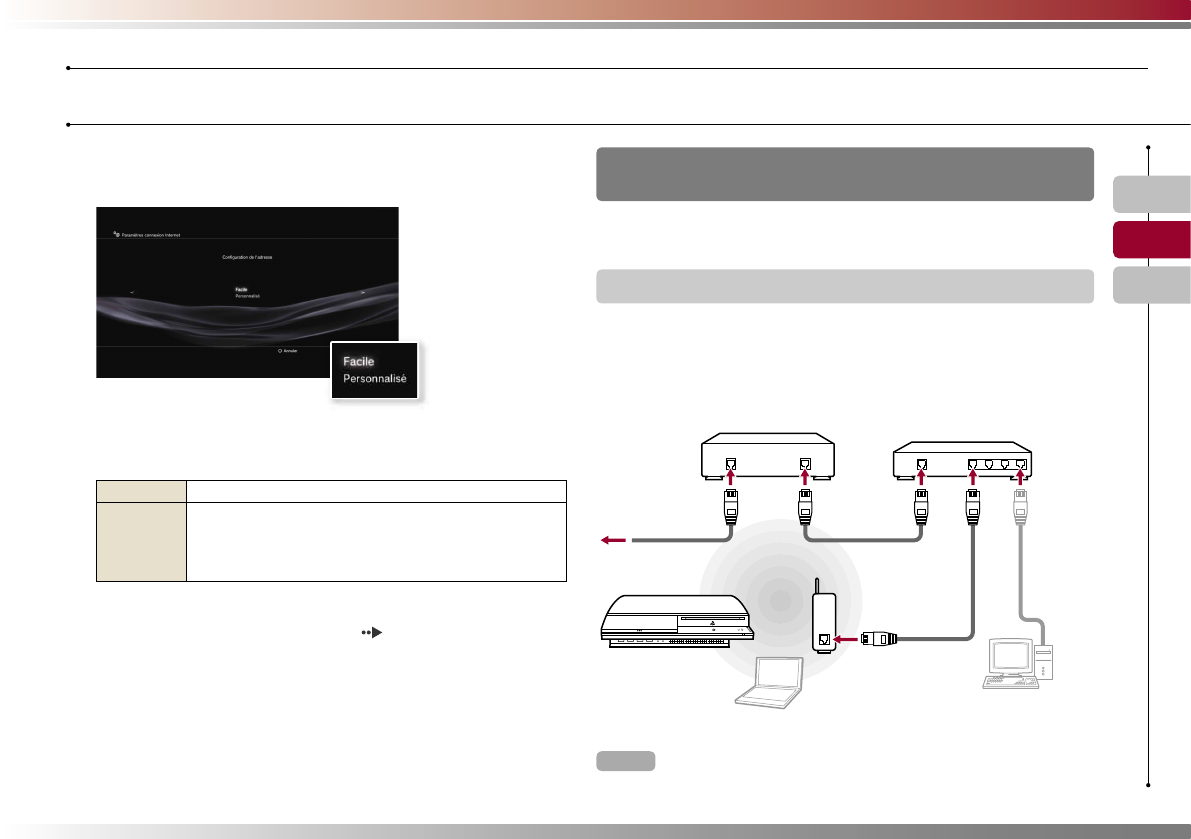Viewport: 1191px width, 839px height.
Task: Click the red arrow pointing to the Internet line
Action: click(614, 540)
